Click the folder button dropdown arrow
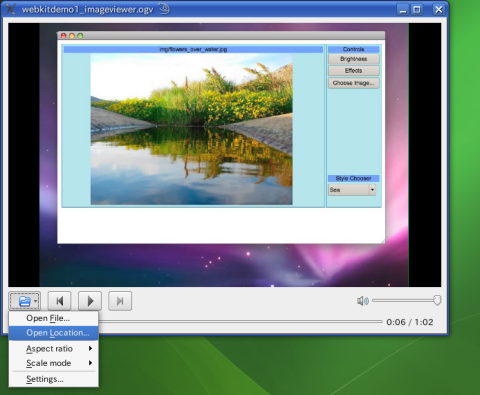The height and width of the screenshot is (395, 480). click(x=35, y=301)
